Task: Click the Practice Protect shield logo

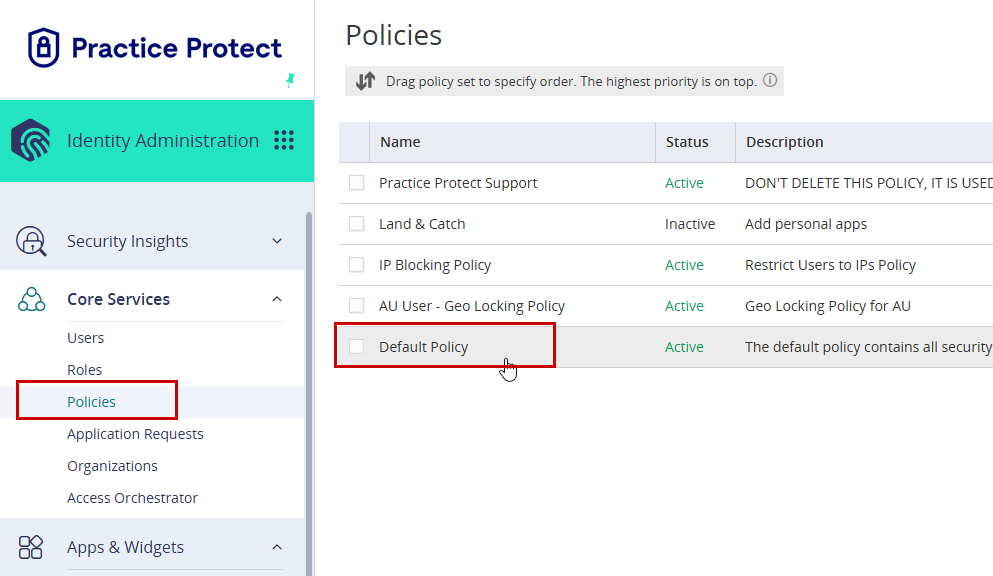Action: pyautogui.click(x=43, y=47)
